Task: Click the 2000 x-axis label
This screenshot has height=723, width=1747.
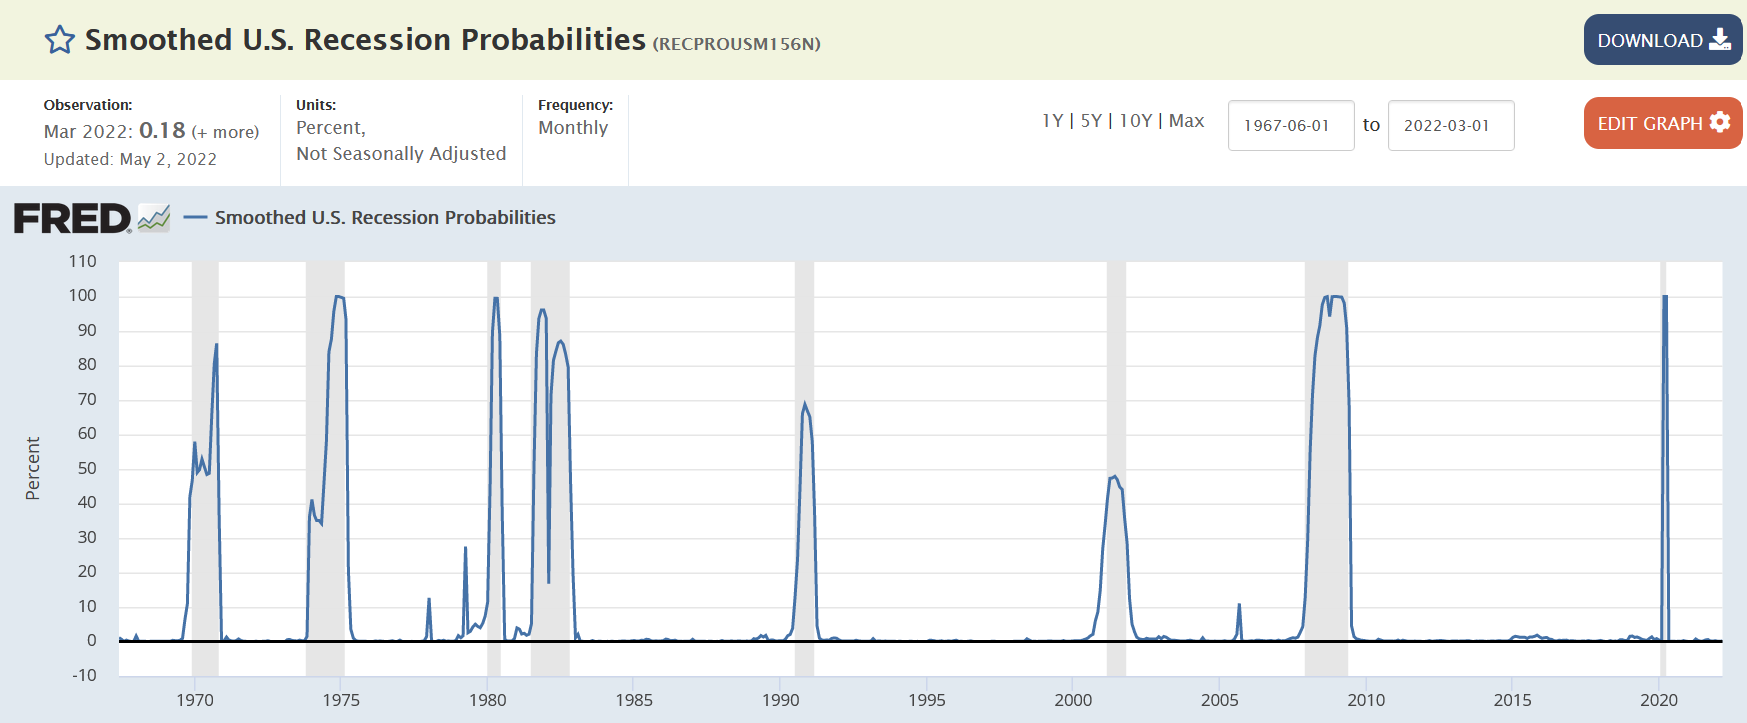Action: 1073,700
